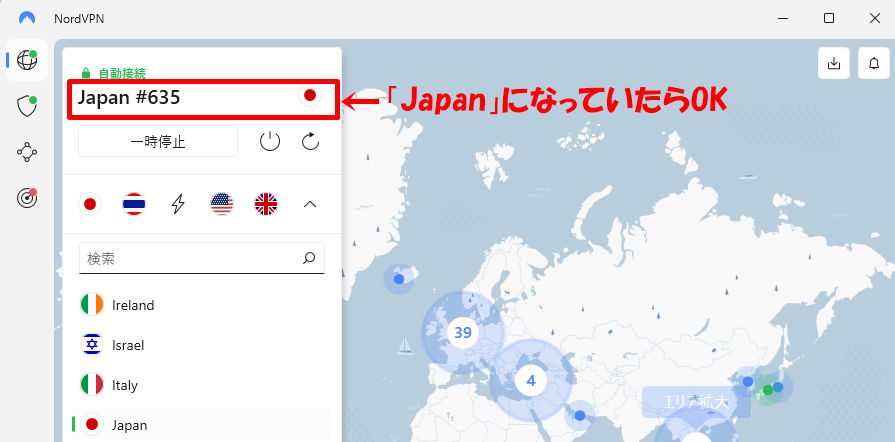Screen dimensions: 895x442
Task: Maximize the NordVPN window
Action: pos(829,18)
